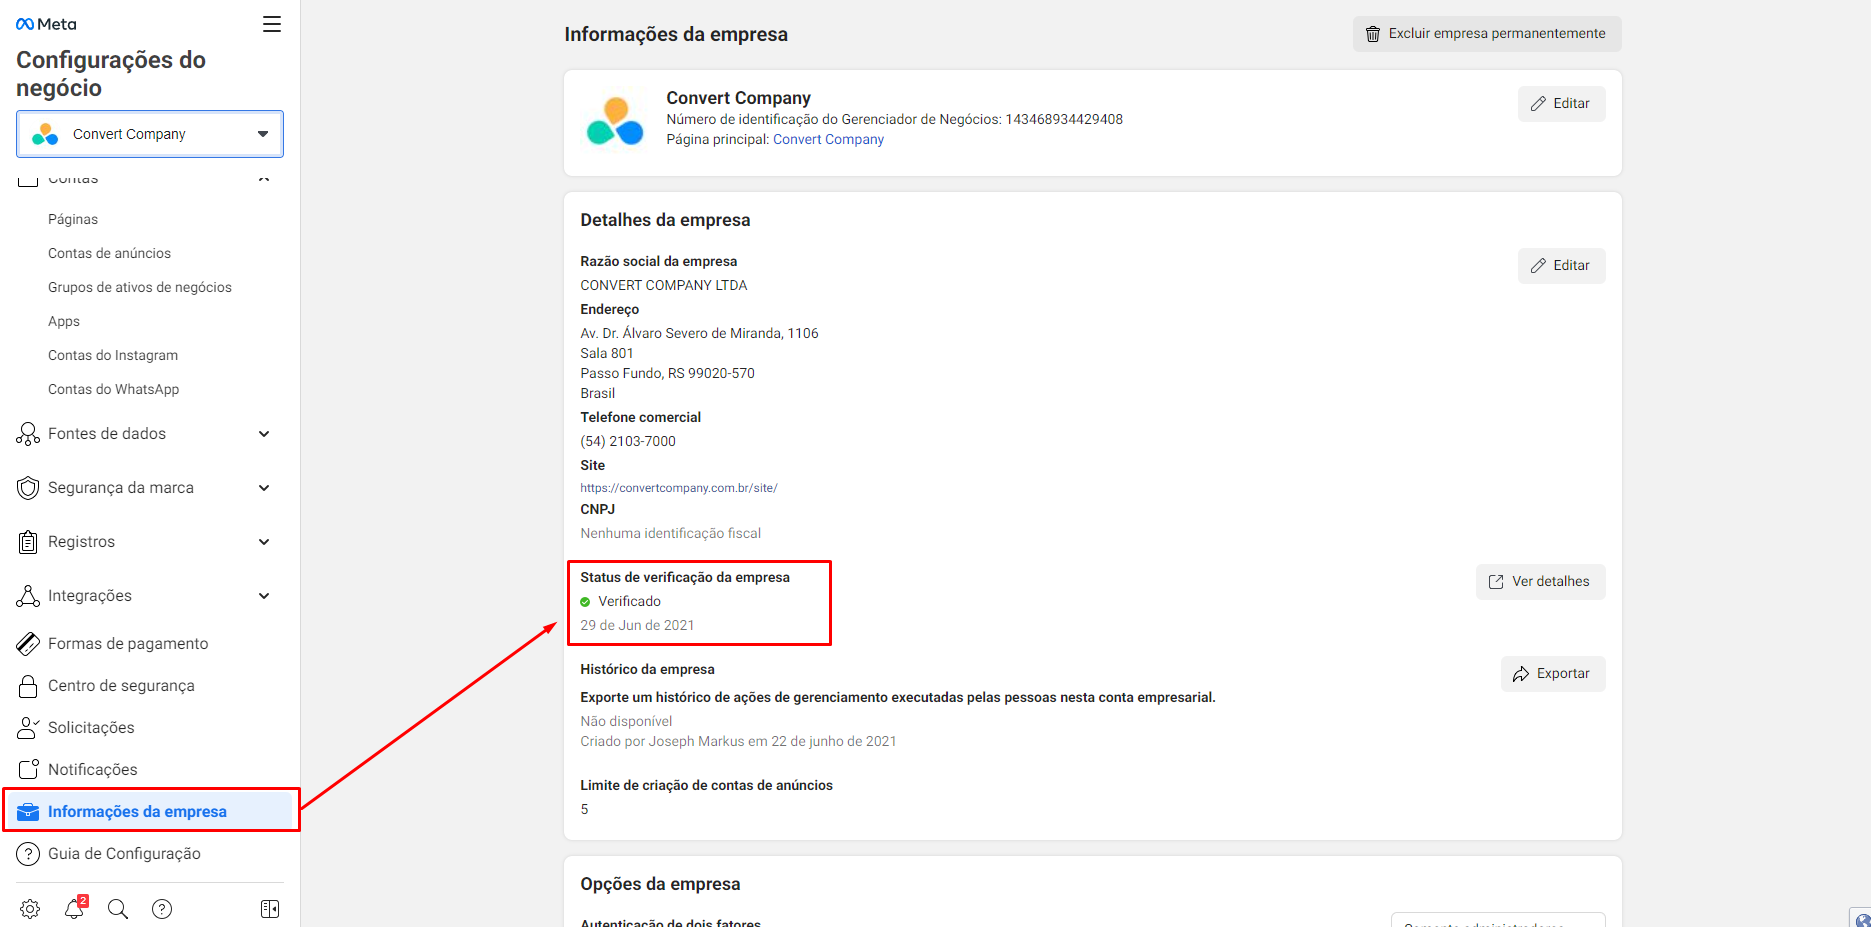This screenshot has height=927, width=1871.
Task: Open Solicitações via its person icon
Action: 28,728
